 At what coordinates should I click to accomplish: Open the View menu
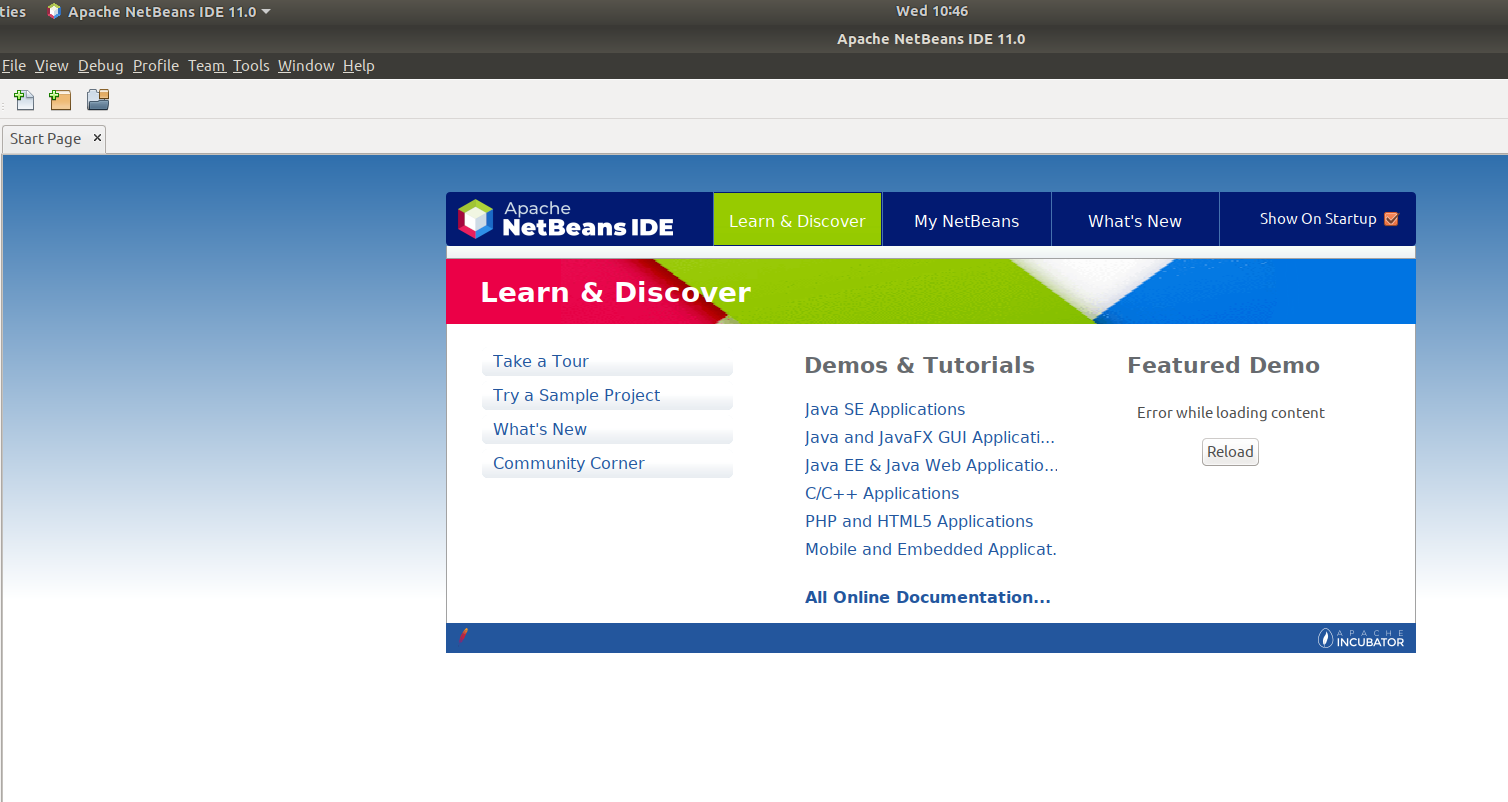coord(52,66)
